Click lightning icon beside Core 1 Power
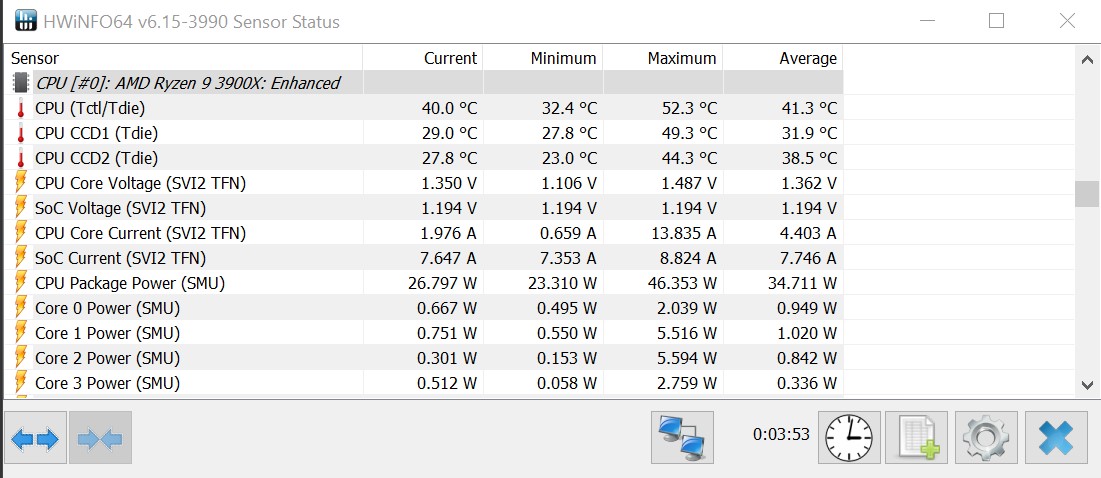 [x=21, y=333]
